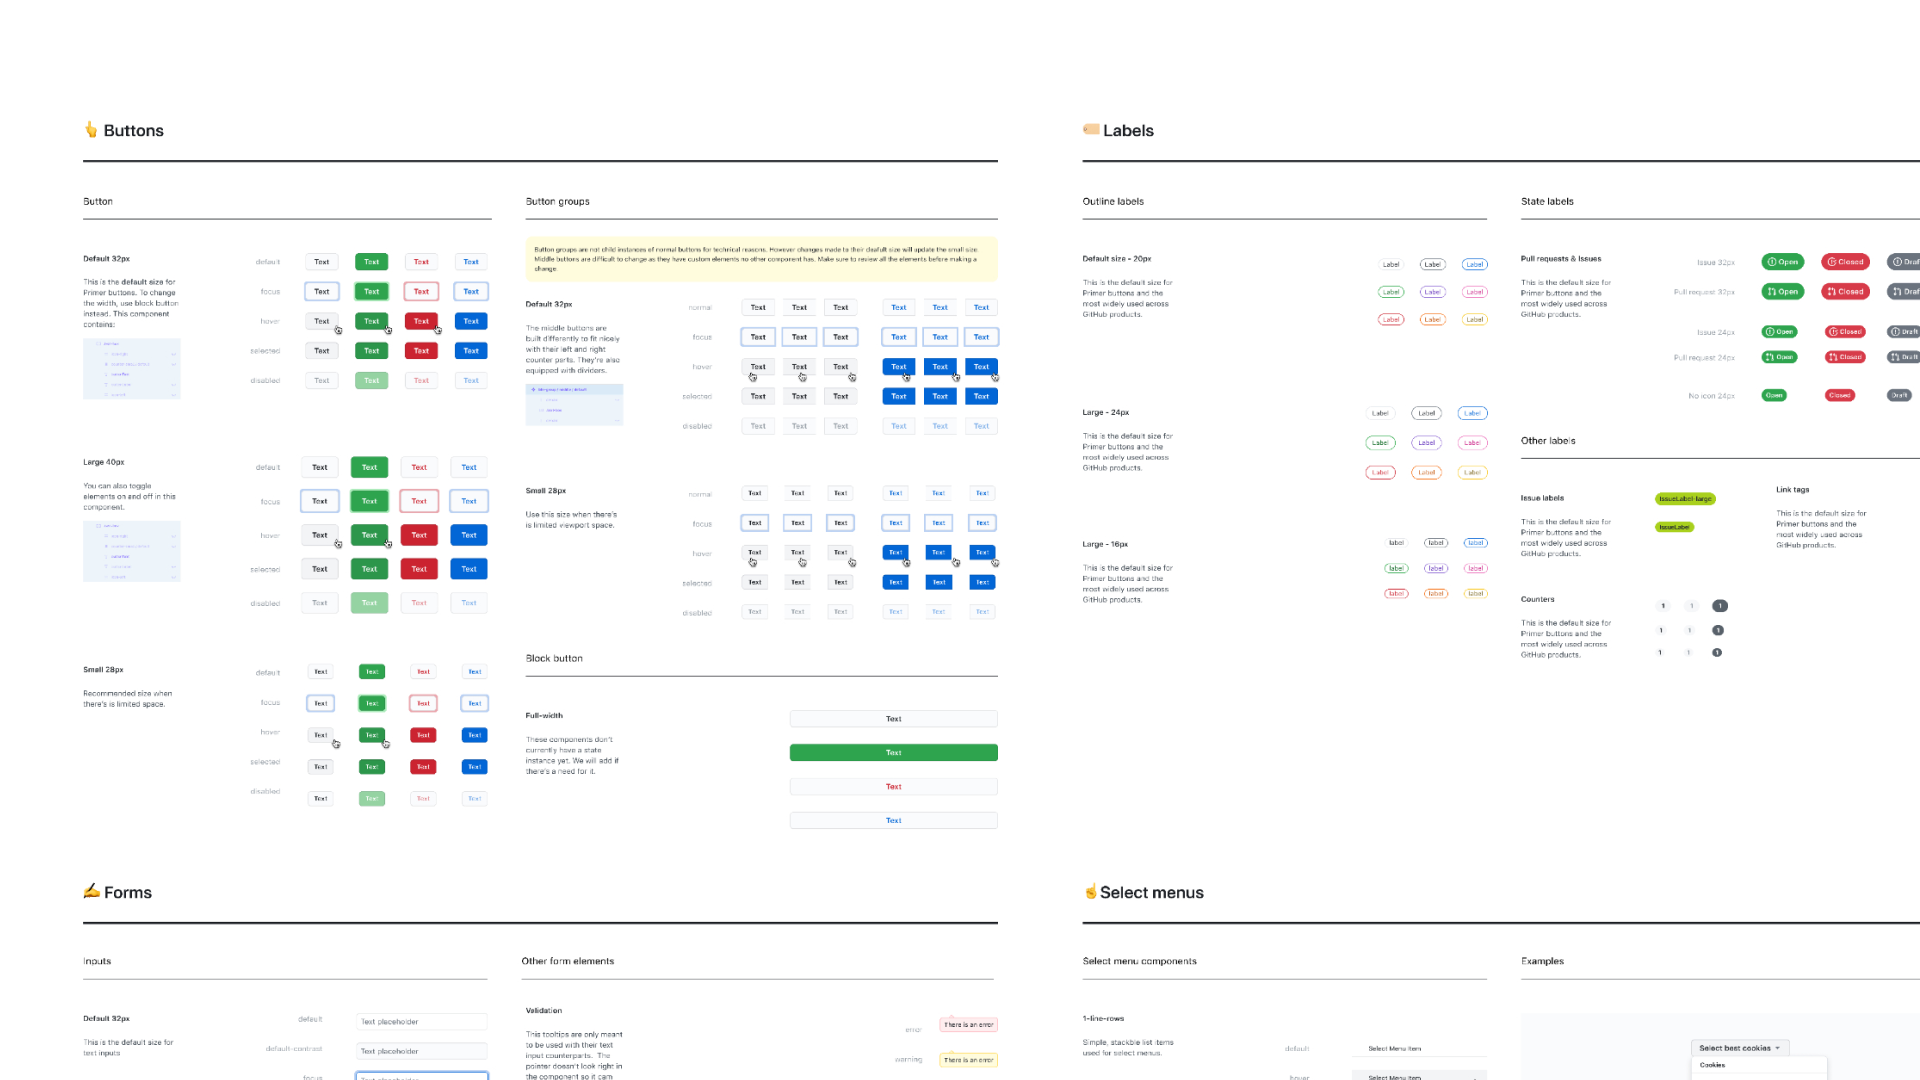Click the Text placeholder input field
Image resolution: width=1920 pixels, height=1080 pixels.
421,1021
